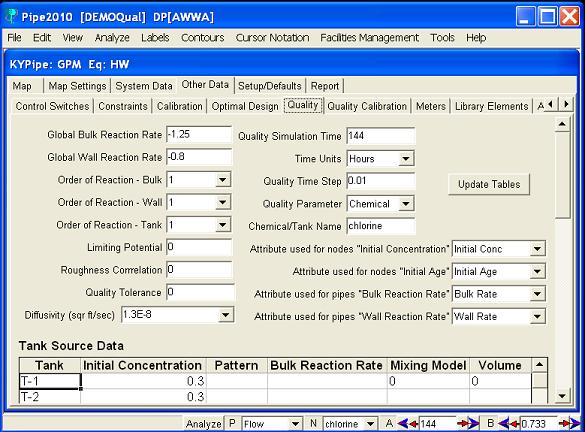Expand the Diffusivity dropdown
This screenshot has height=432, width=585.
tap(225, 315)
